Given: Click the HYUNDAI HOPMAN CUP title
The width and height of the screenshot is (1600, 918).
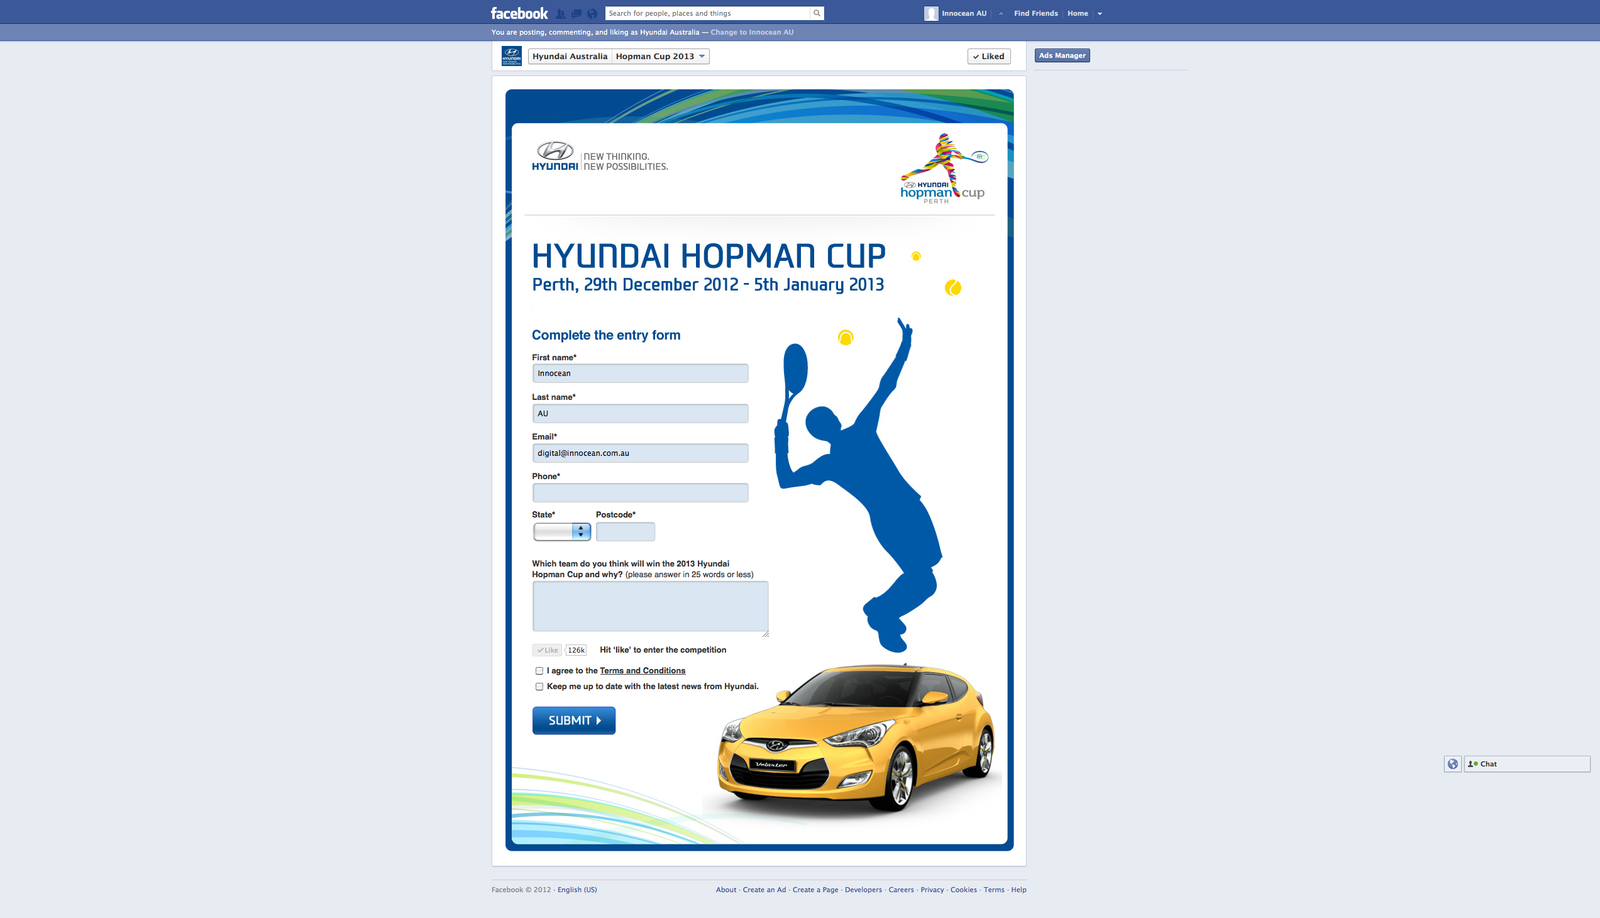Looking at the screenshot, I should tap(709, 256).
